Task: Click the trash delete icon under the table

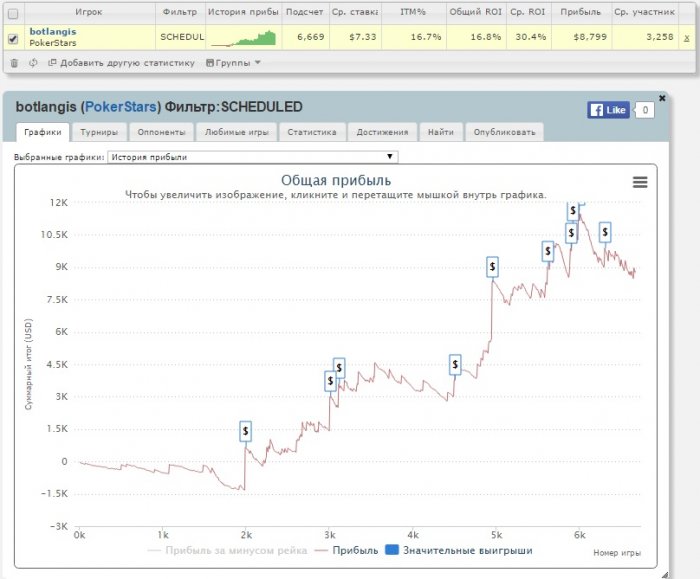Action: click(14, 63)
